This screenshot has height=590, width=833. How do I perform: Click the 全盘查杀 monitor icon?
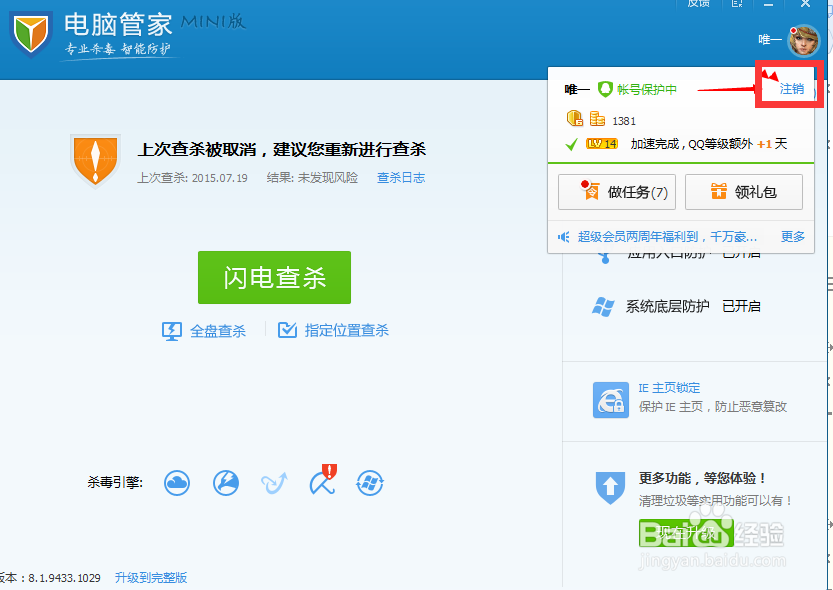(172, 331)
